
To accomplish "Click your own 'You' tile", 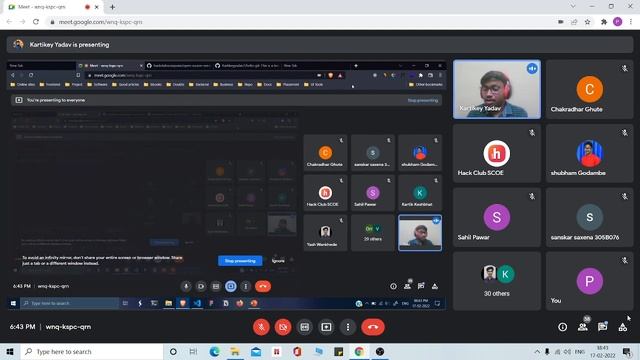I will pos(589,281).
